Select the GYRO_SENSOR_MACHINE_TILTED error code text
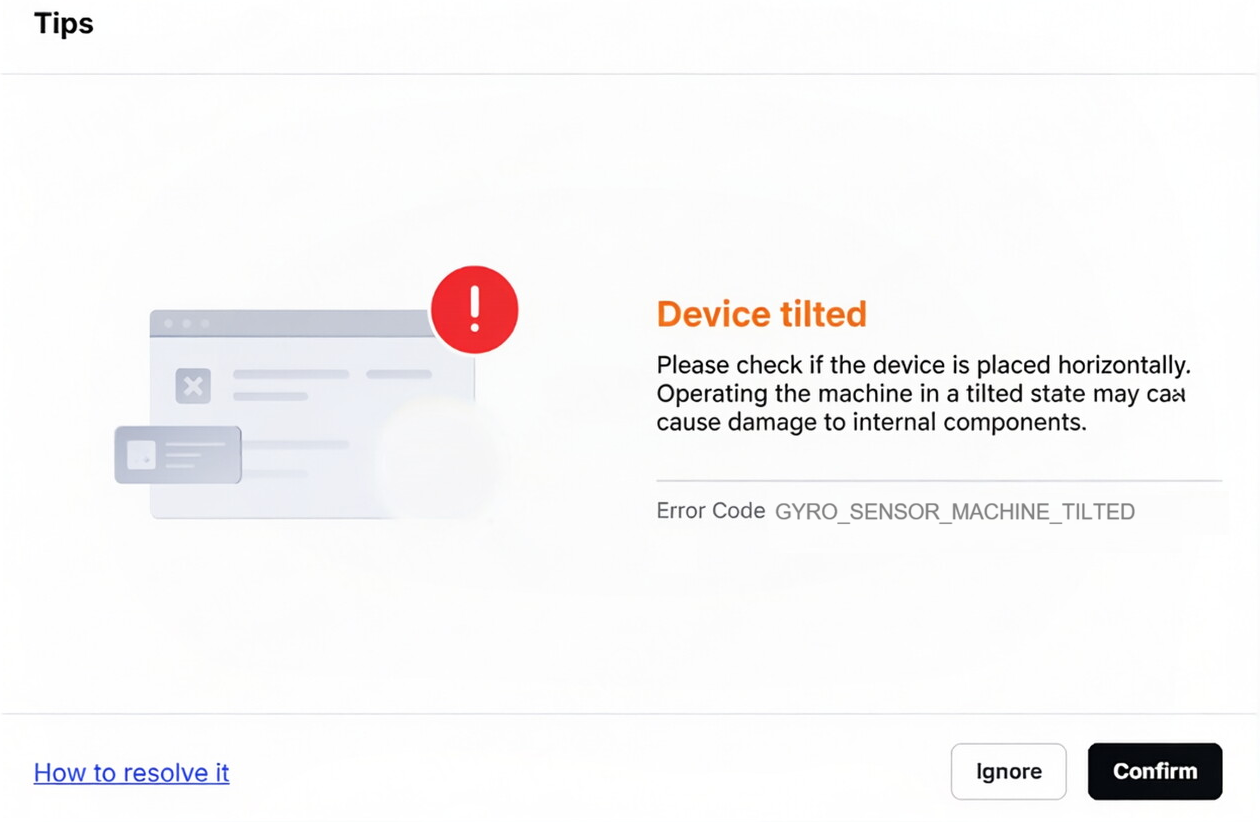This screenshot has width=1260, height=822. [x=955, y=512]
